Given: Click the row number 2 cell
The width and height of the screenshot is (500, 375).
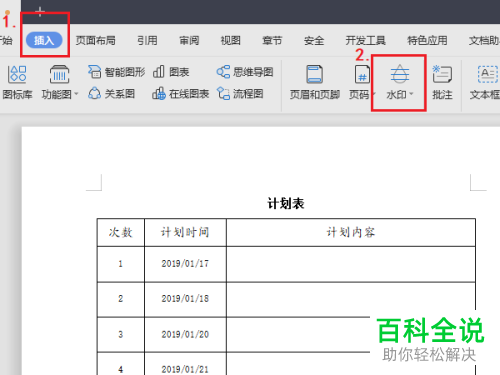Looking at the screenshot, I should [x=121, y=299].
